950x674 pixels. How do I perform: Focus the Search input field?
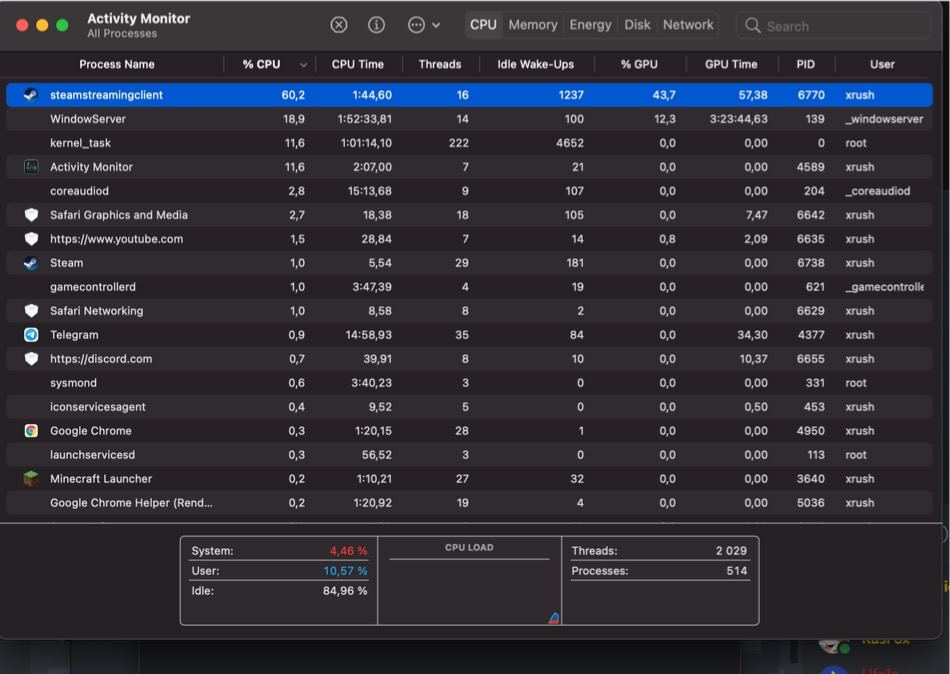[833, 25]
